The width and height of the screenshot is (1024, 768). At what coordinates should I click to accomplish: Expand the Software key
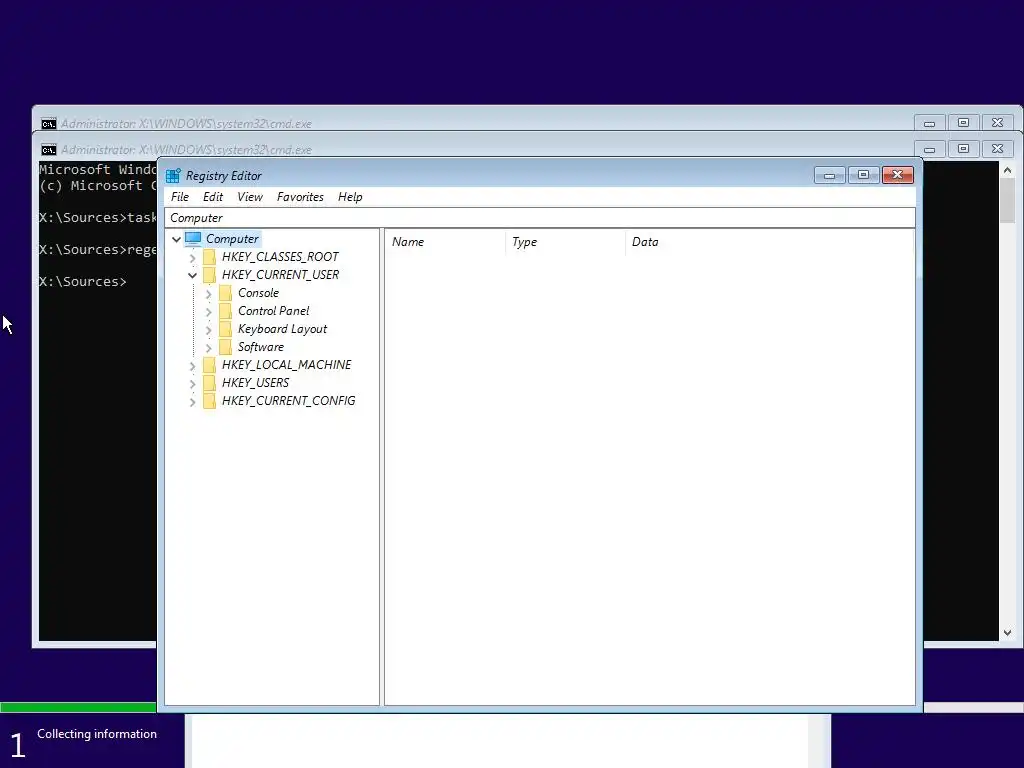point(208,348)
